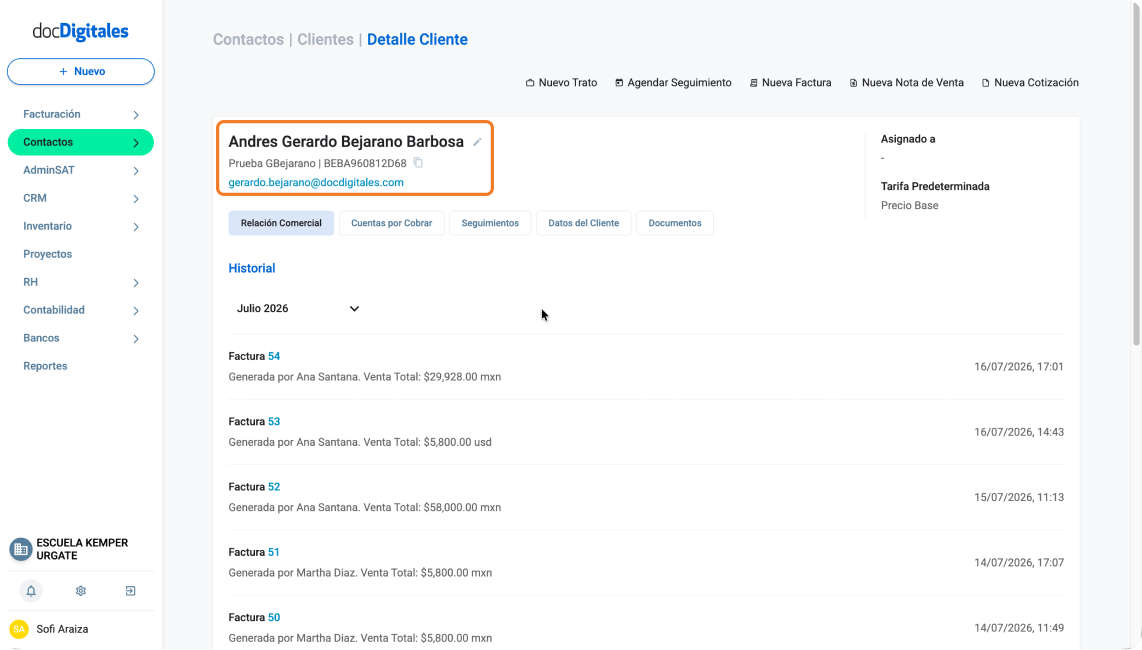Open invoice number 51
Image resolution: width=1142 pixels, height=650 pixels.
point(274,552)
